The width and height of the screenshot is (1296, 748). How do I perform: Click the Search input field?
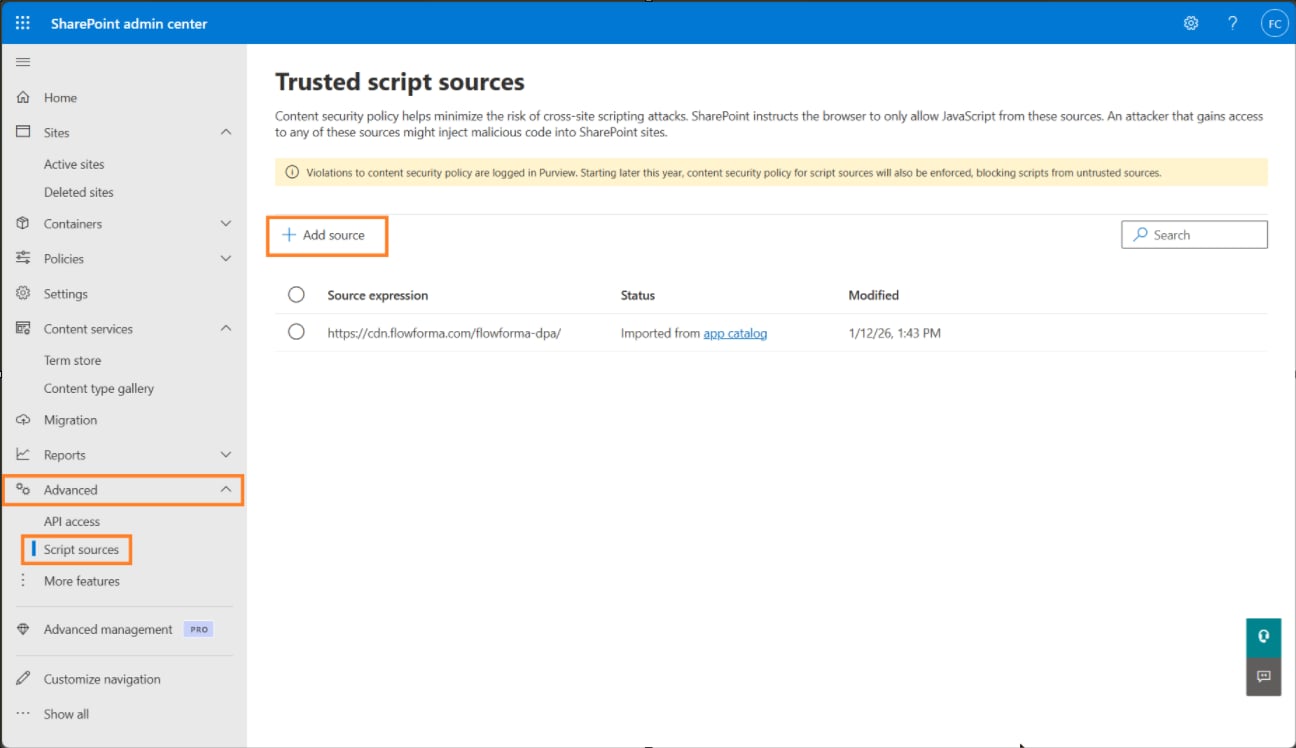(1195, 235)
